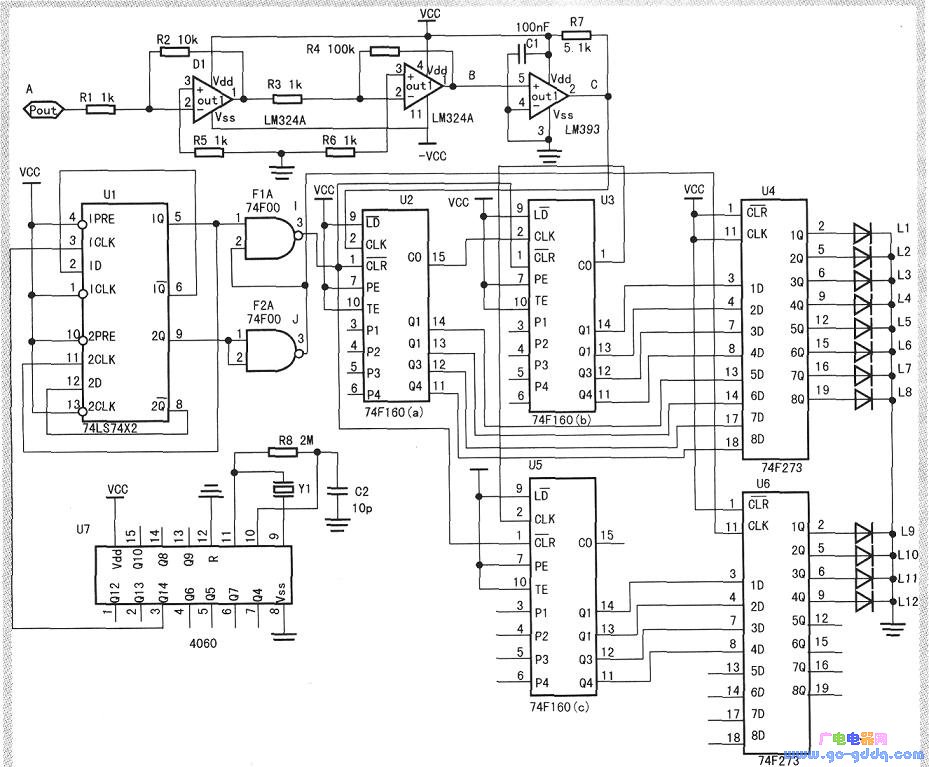Screen dimensions: 929x767
Task: Select the LED diode for L12
Action: [x=864, y=602]
